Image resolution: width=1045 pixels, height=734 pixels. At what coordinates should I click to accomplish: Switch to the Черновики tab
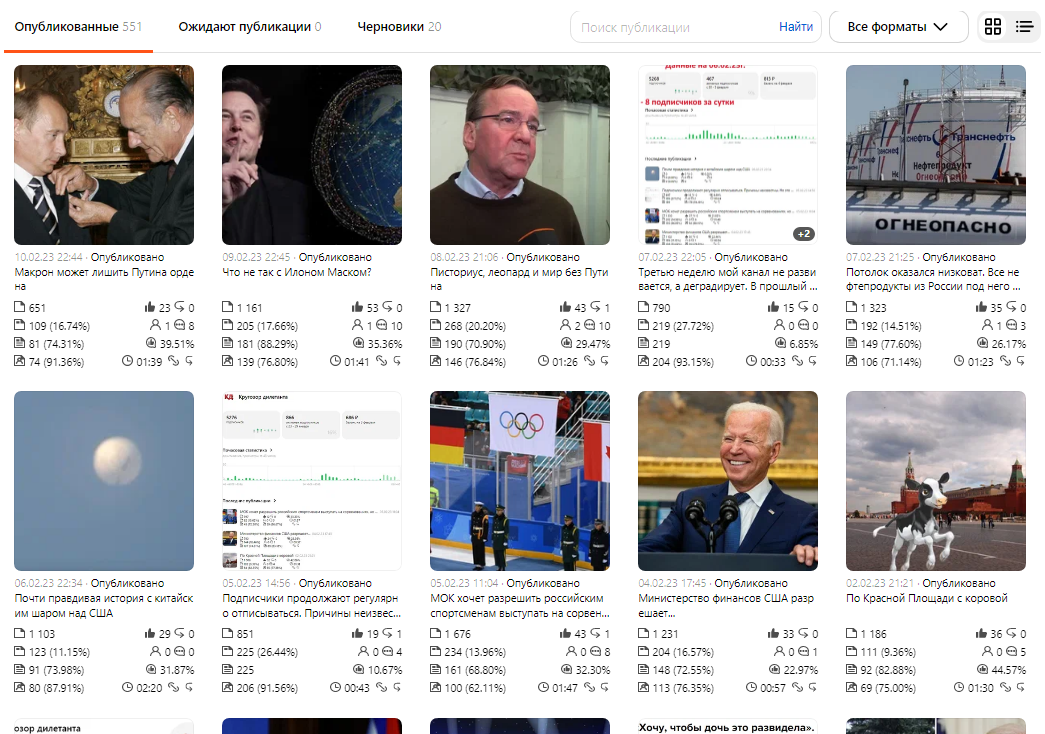point(399,27)
